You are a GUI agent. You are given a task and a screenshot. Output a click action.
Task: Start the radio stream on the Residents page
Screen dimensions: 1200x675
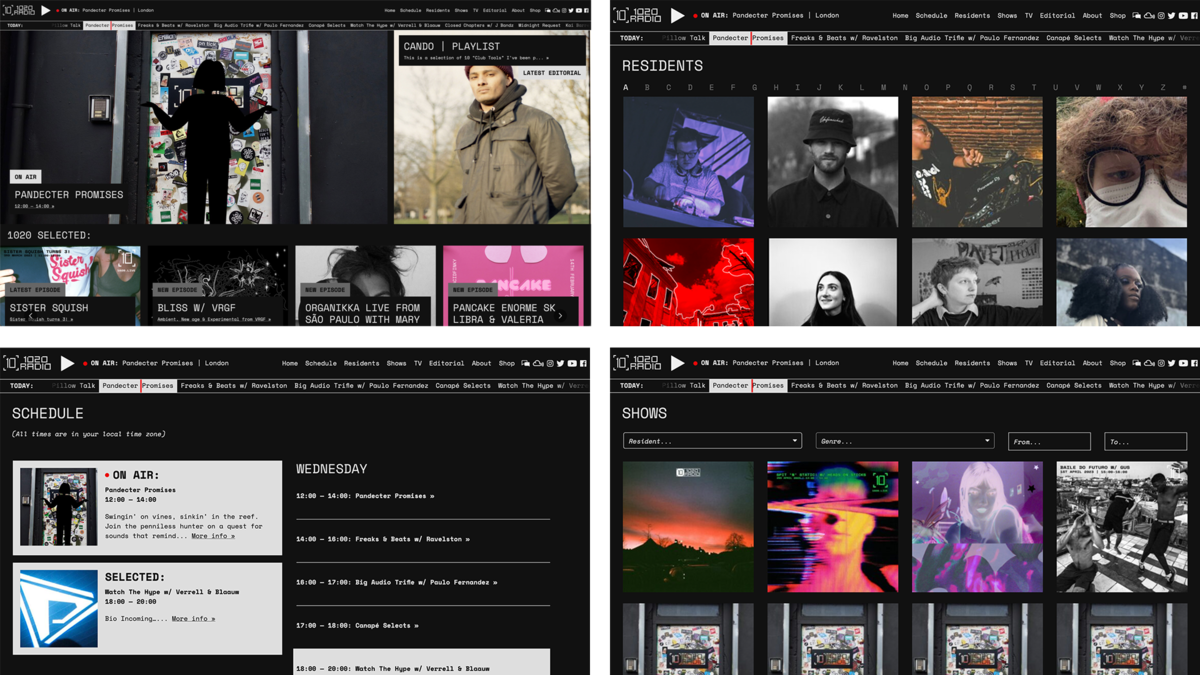tap(677, 15)
